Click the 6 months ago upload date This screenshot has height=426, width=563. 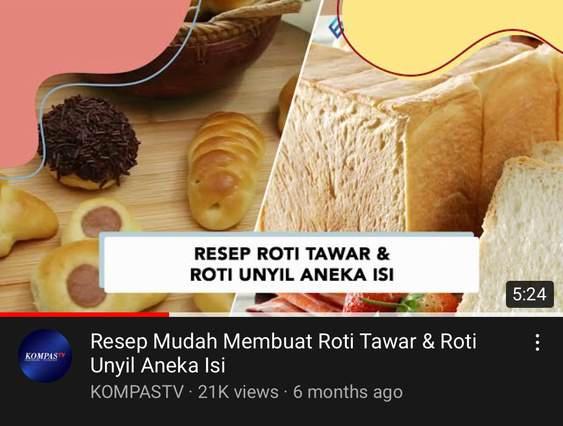coord(348,392)
